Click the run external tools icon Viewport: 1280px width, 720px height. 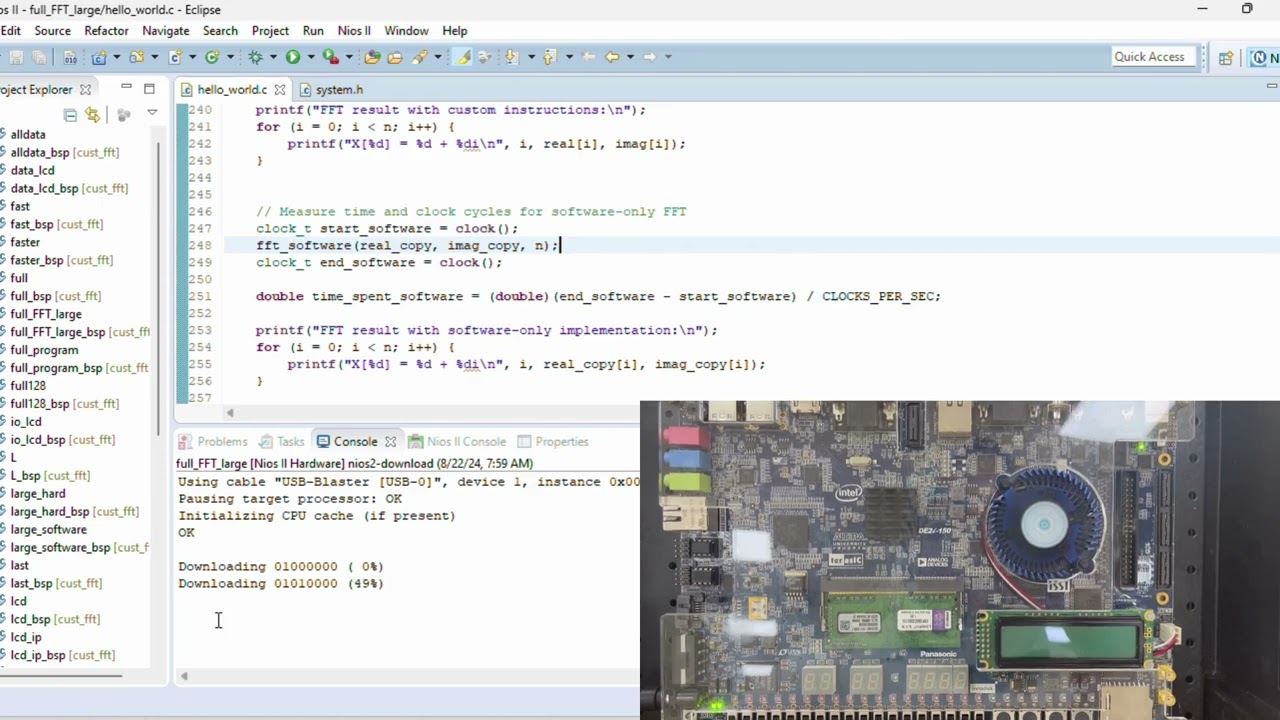click(330, 57)
